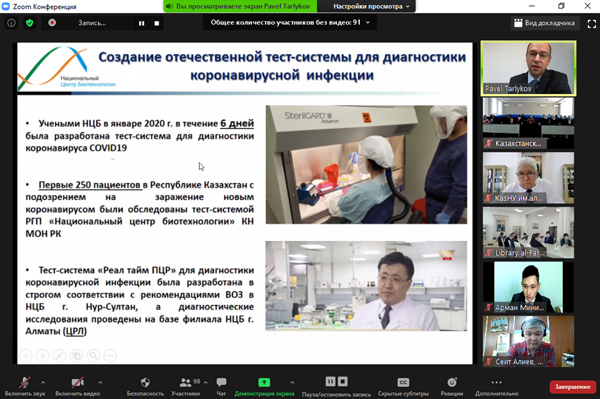
Task: Click the slide all-slides view control
Action: click(x=76, y=356)
